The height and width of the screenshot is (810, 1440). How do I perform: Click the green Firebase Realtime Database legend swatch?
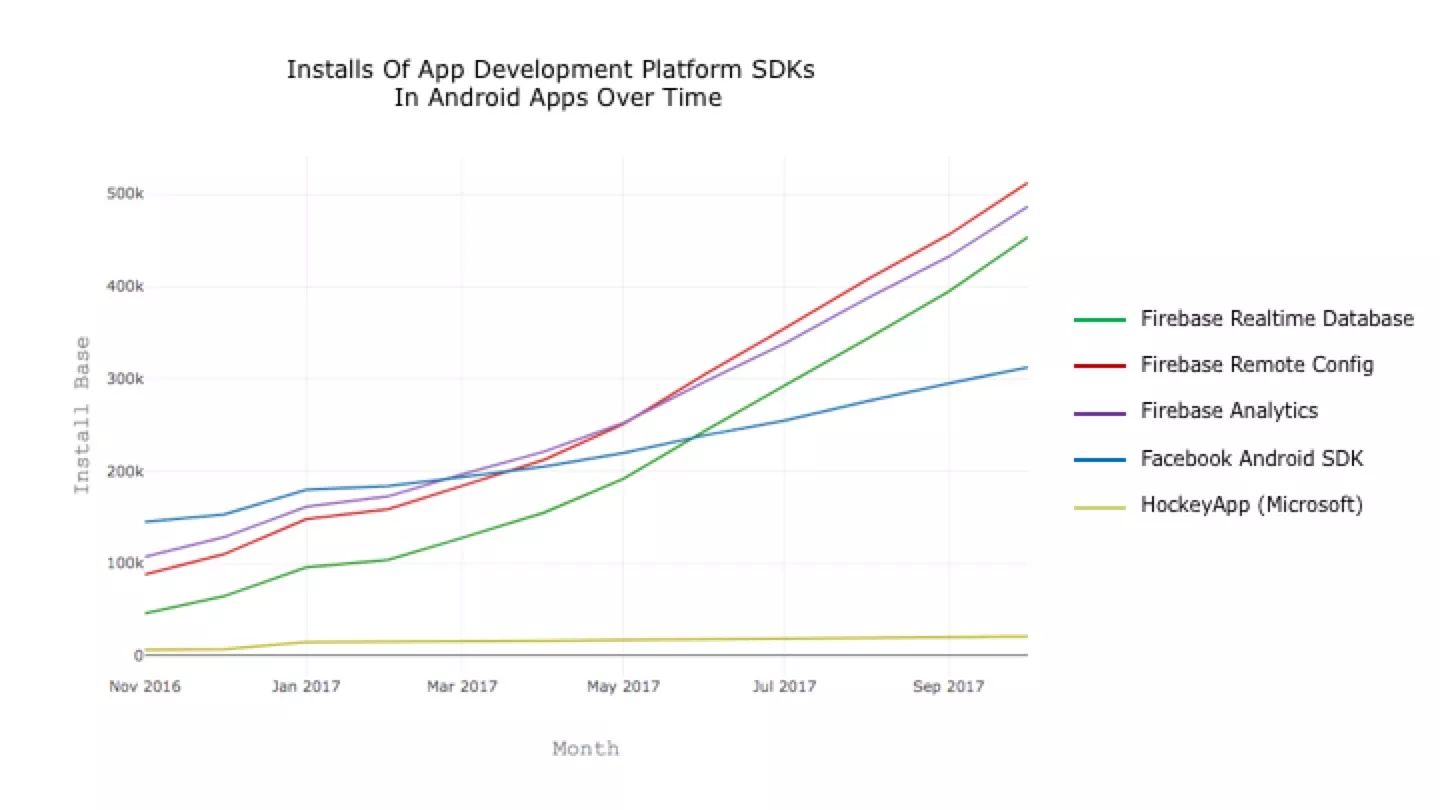(1100, 320)
